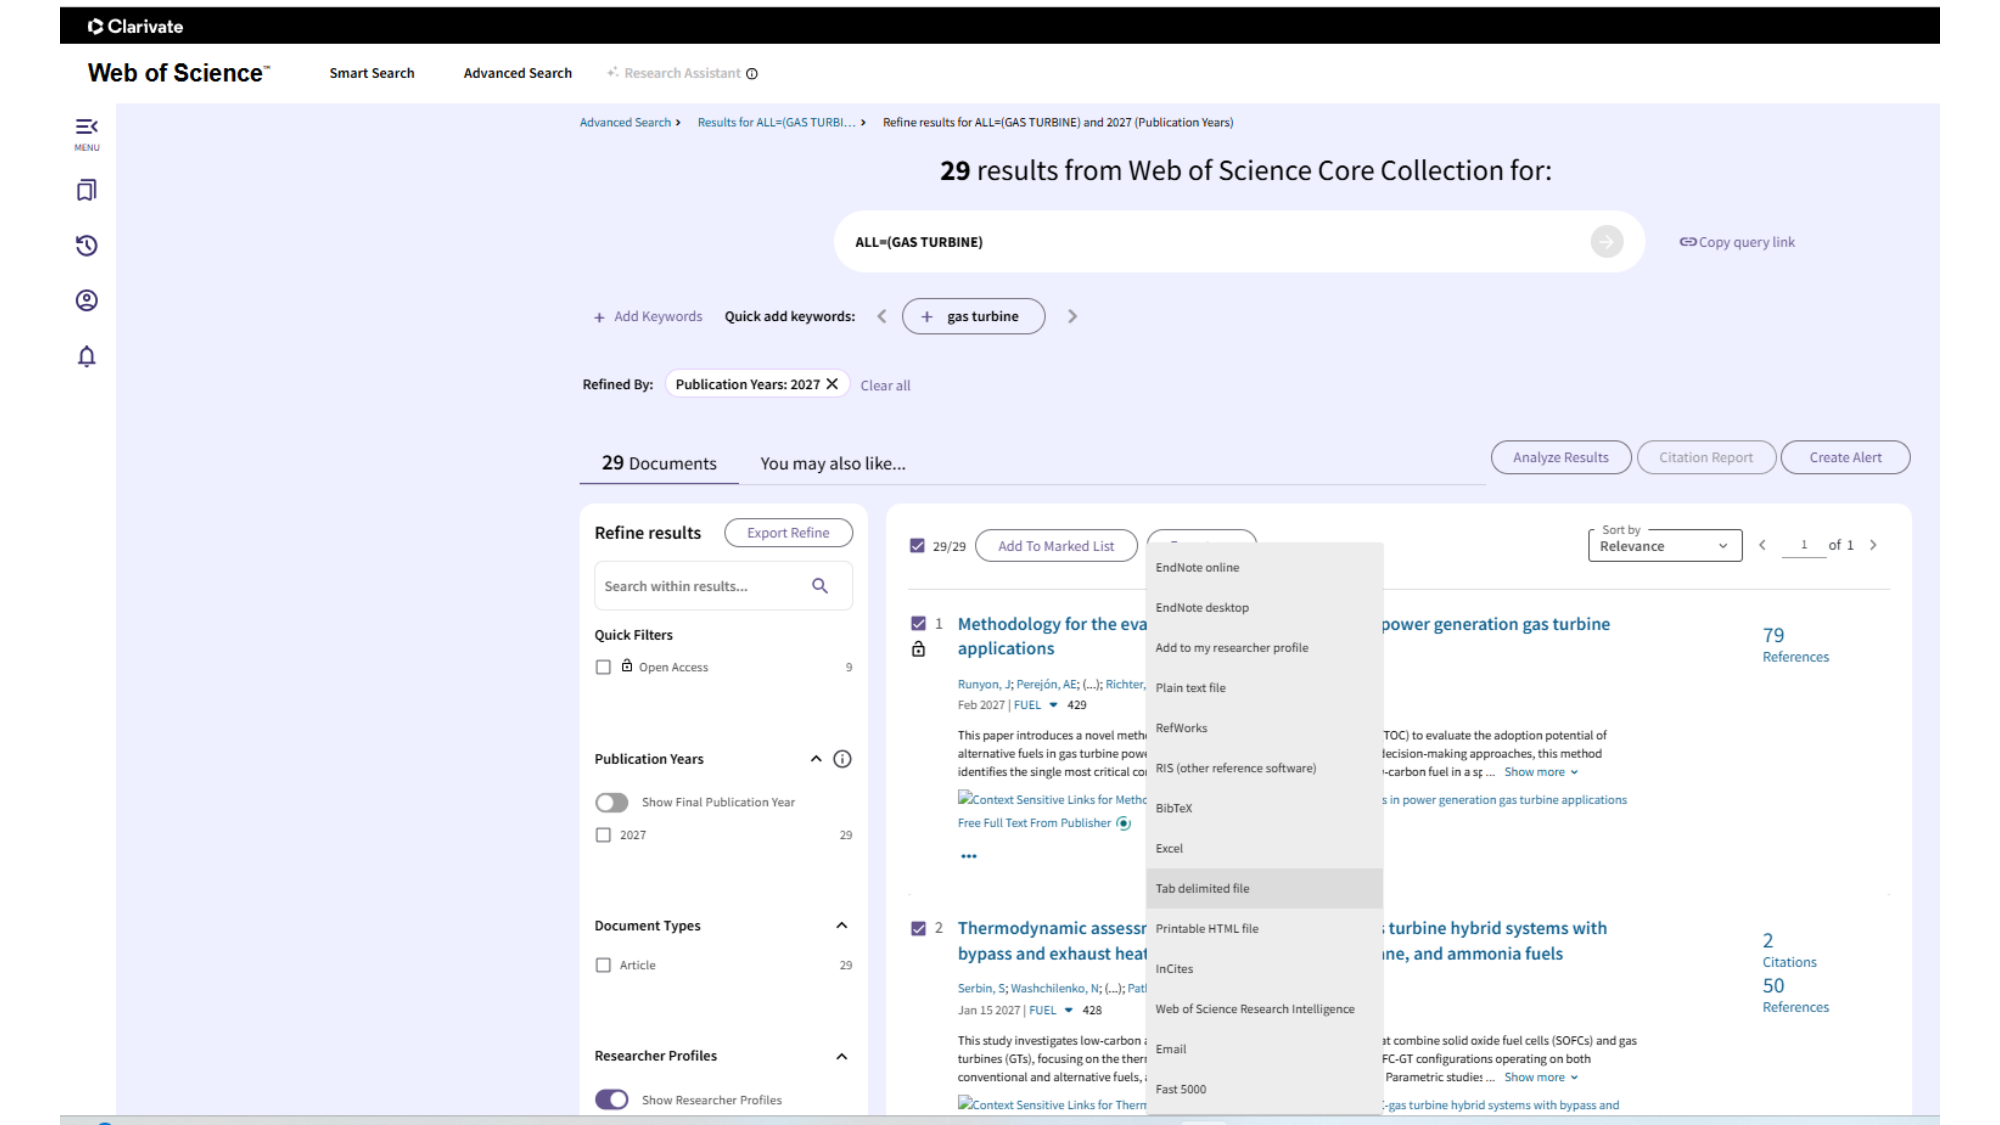Choose Tab delimited file export
Screen dimensions: 2000x1125
tap(1264, 888)
